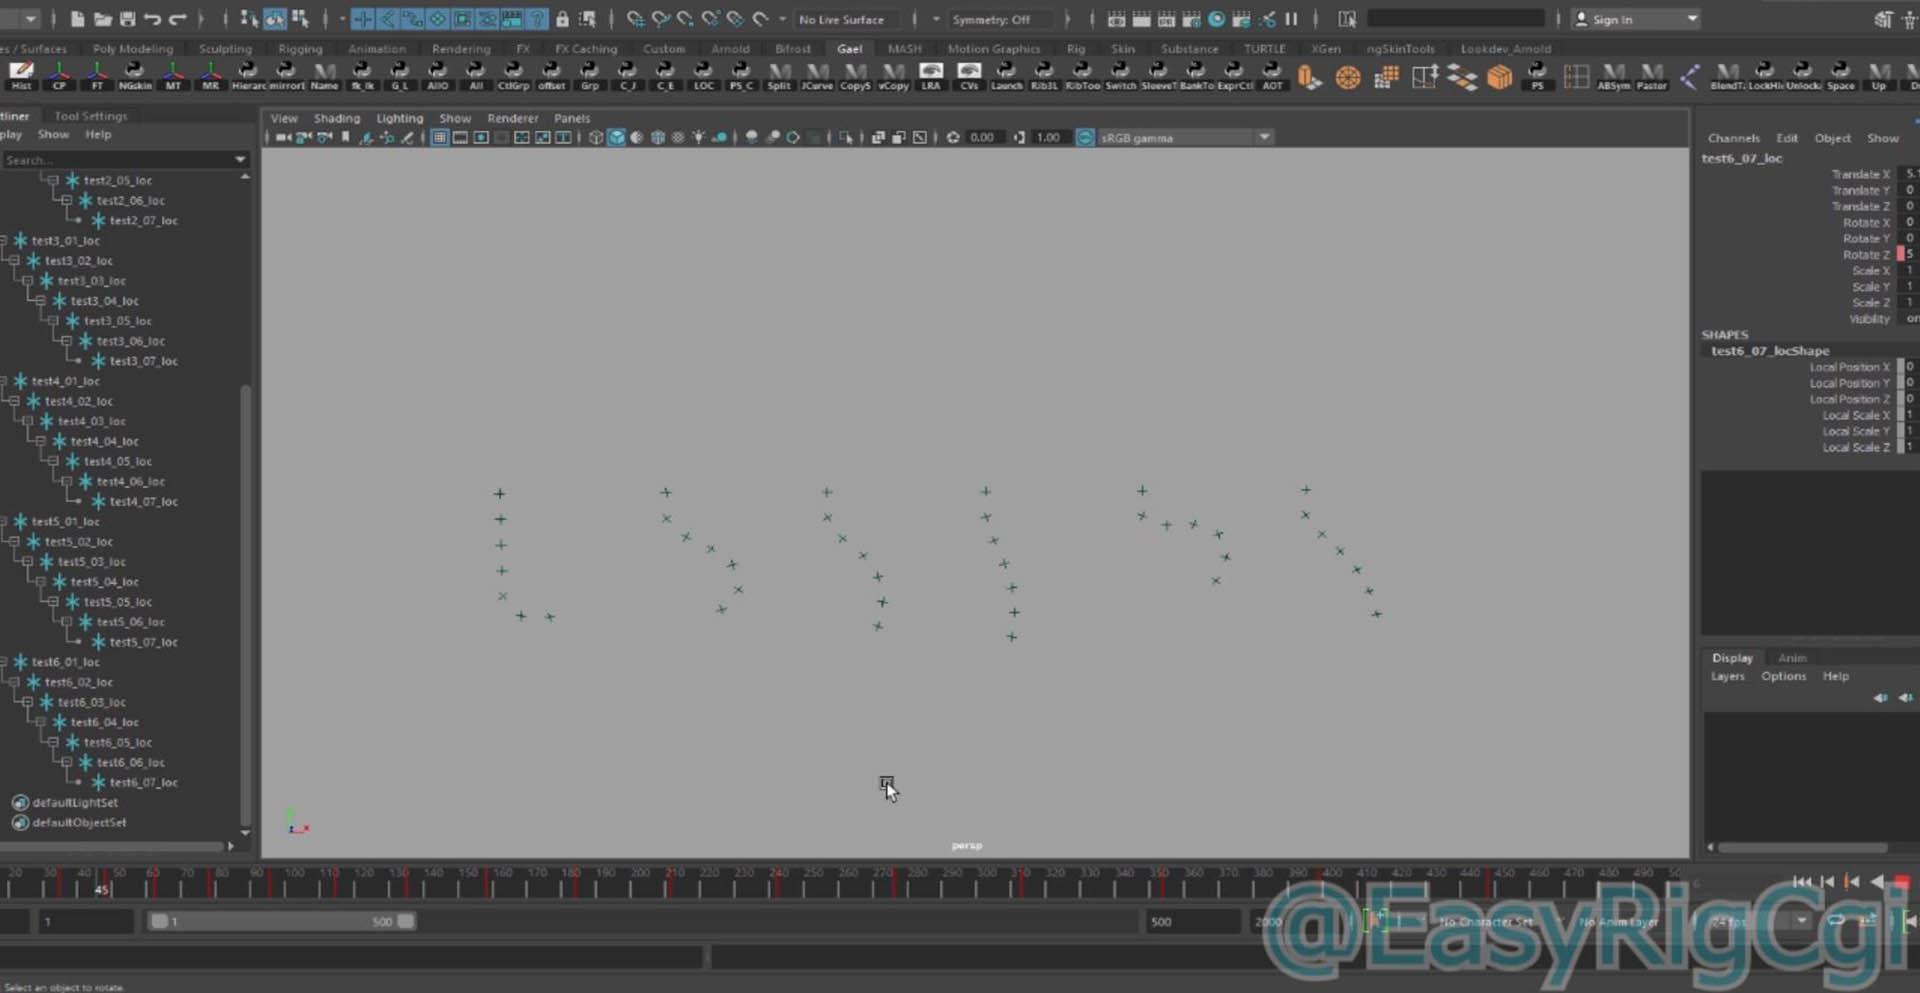Toggle the viewport grid display icon
The image size is (1920, 993).
[x=439, y=138]
